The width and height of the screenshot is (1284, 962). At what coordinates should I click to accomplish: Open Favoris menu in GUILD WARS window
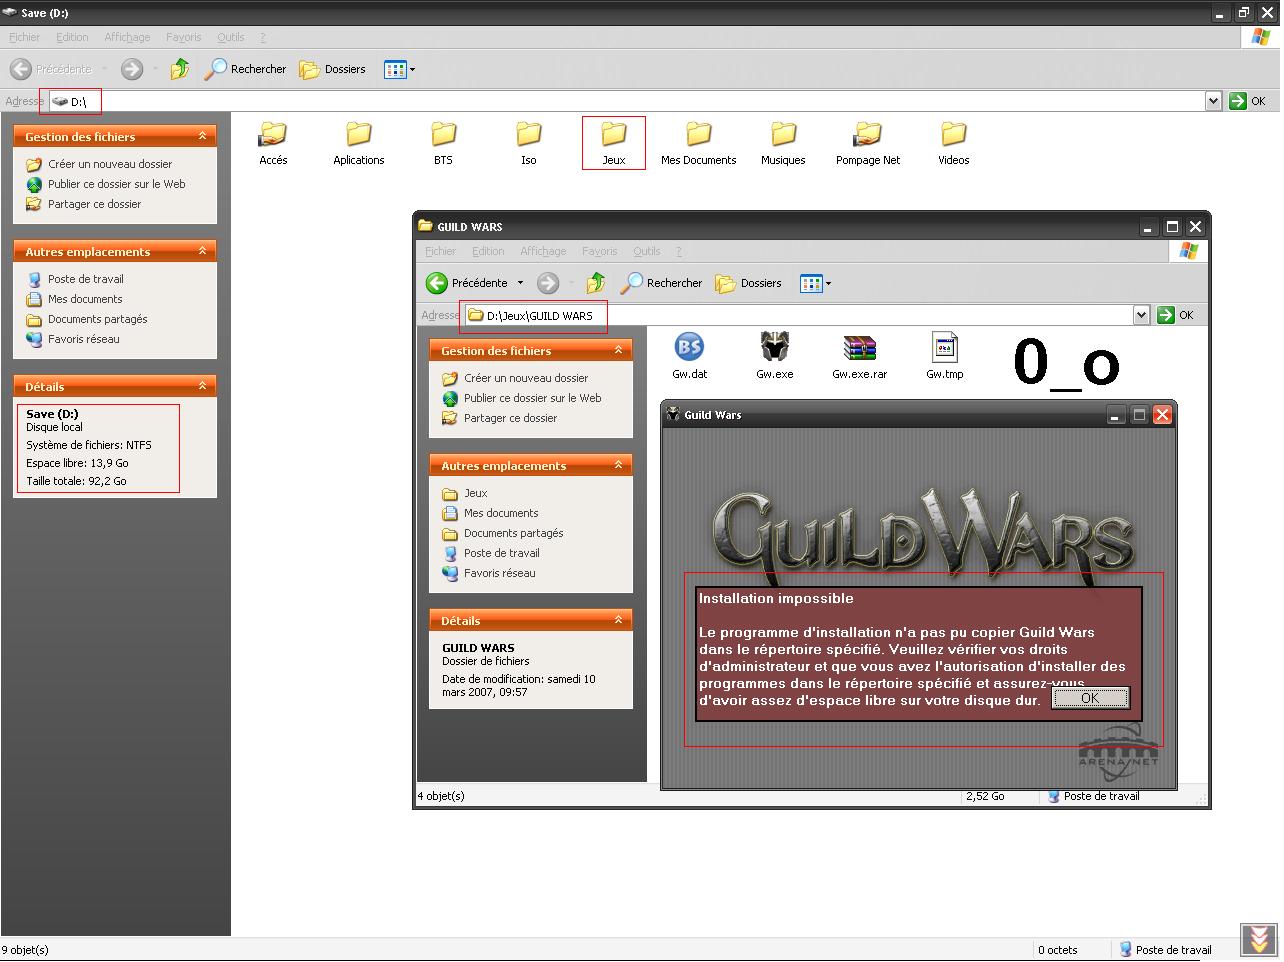[599, 251]
